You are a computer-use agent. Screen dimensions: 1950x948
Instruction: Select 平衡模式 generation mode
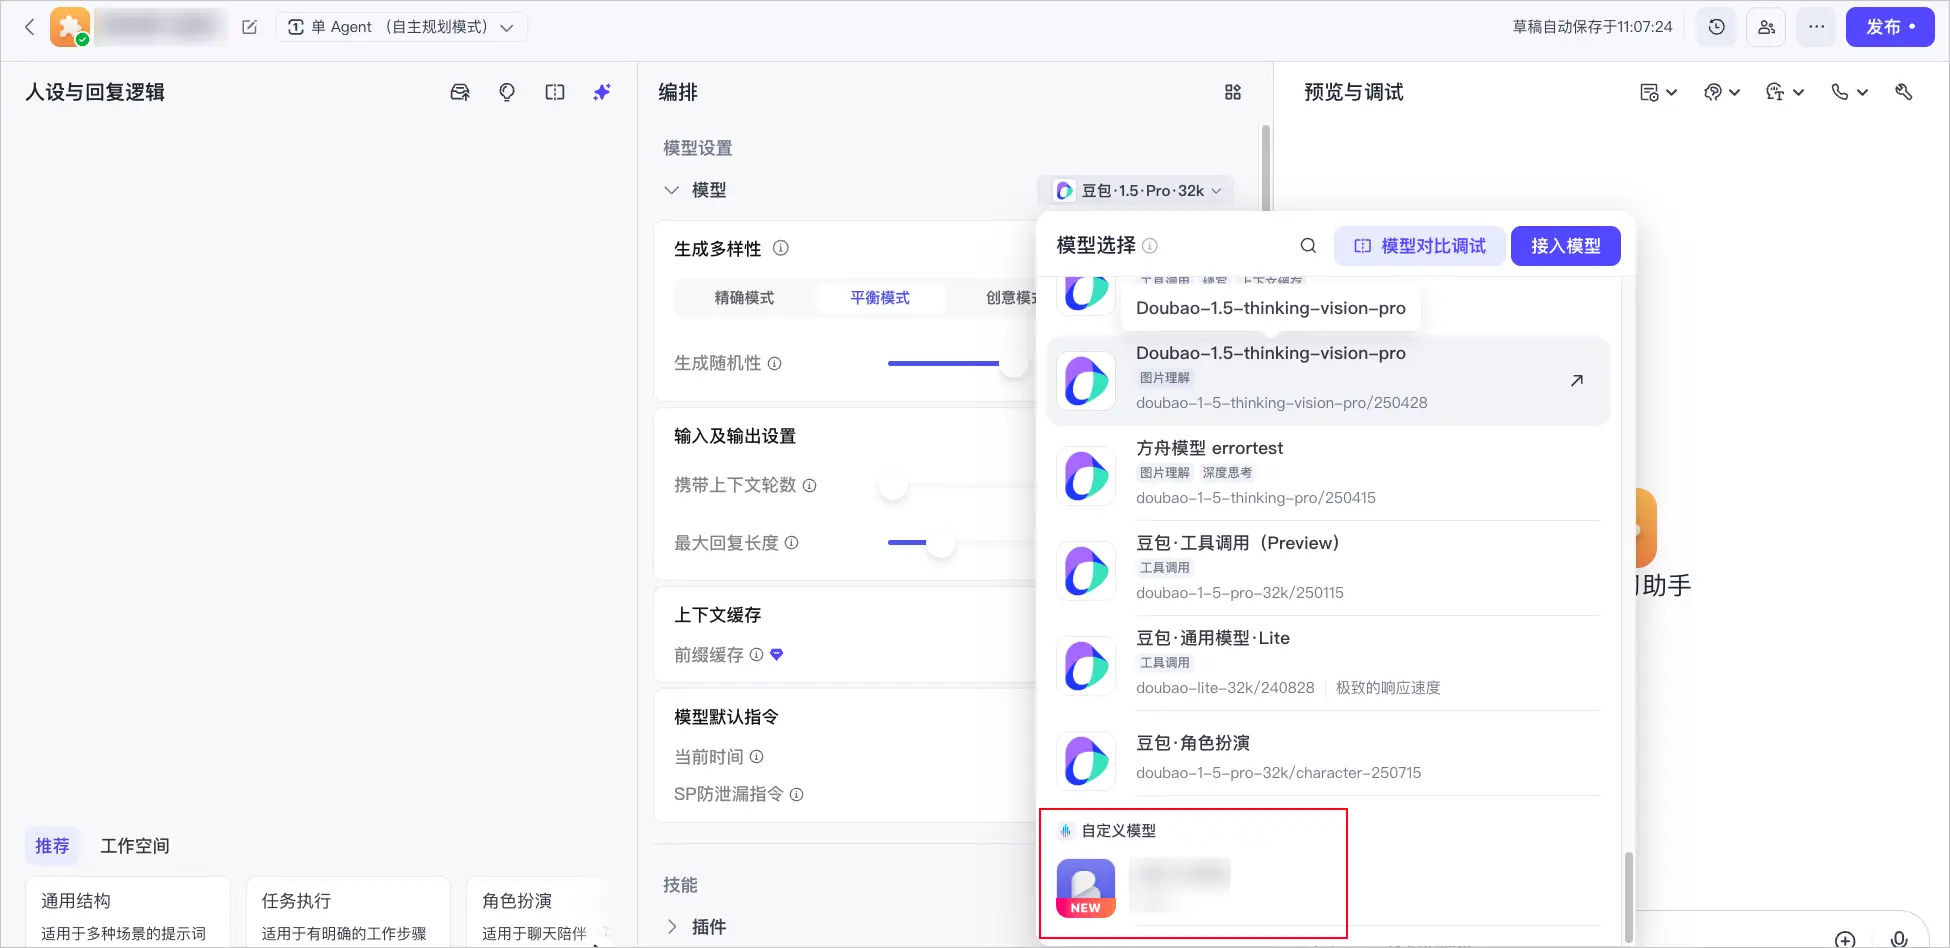880,298
